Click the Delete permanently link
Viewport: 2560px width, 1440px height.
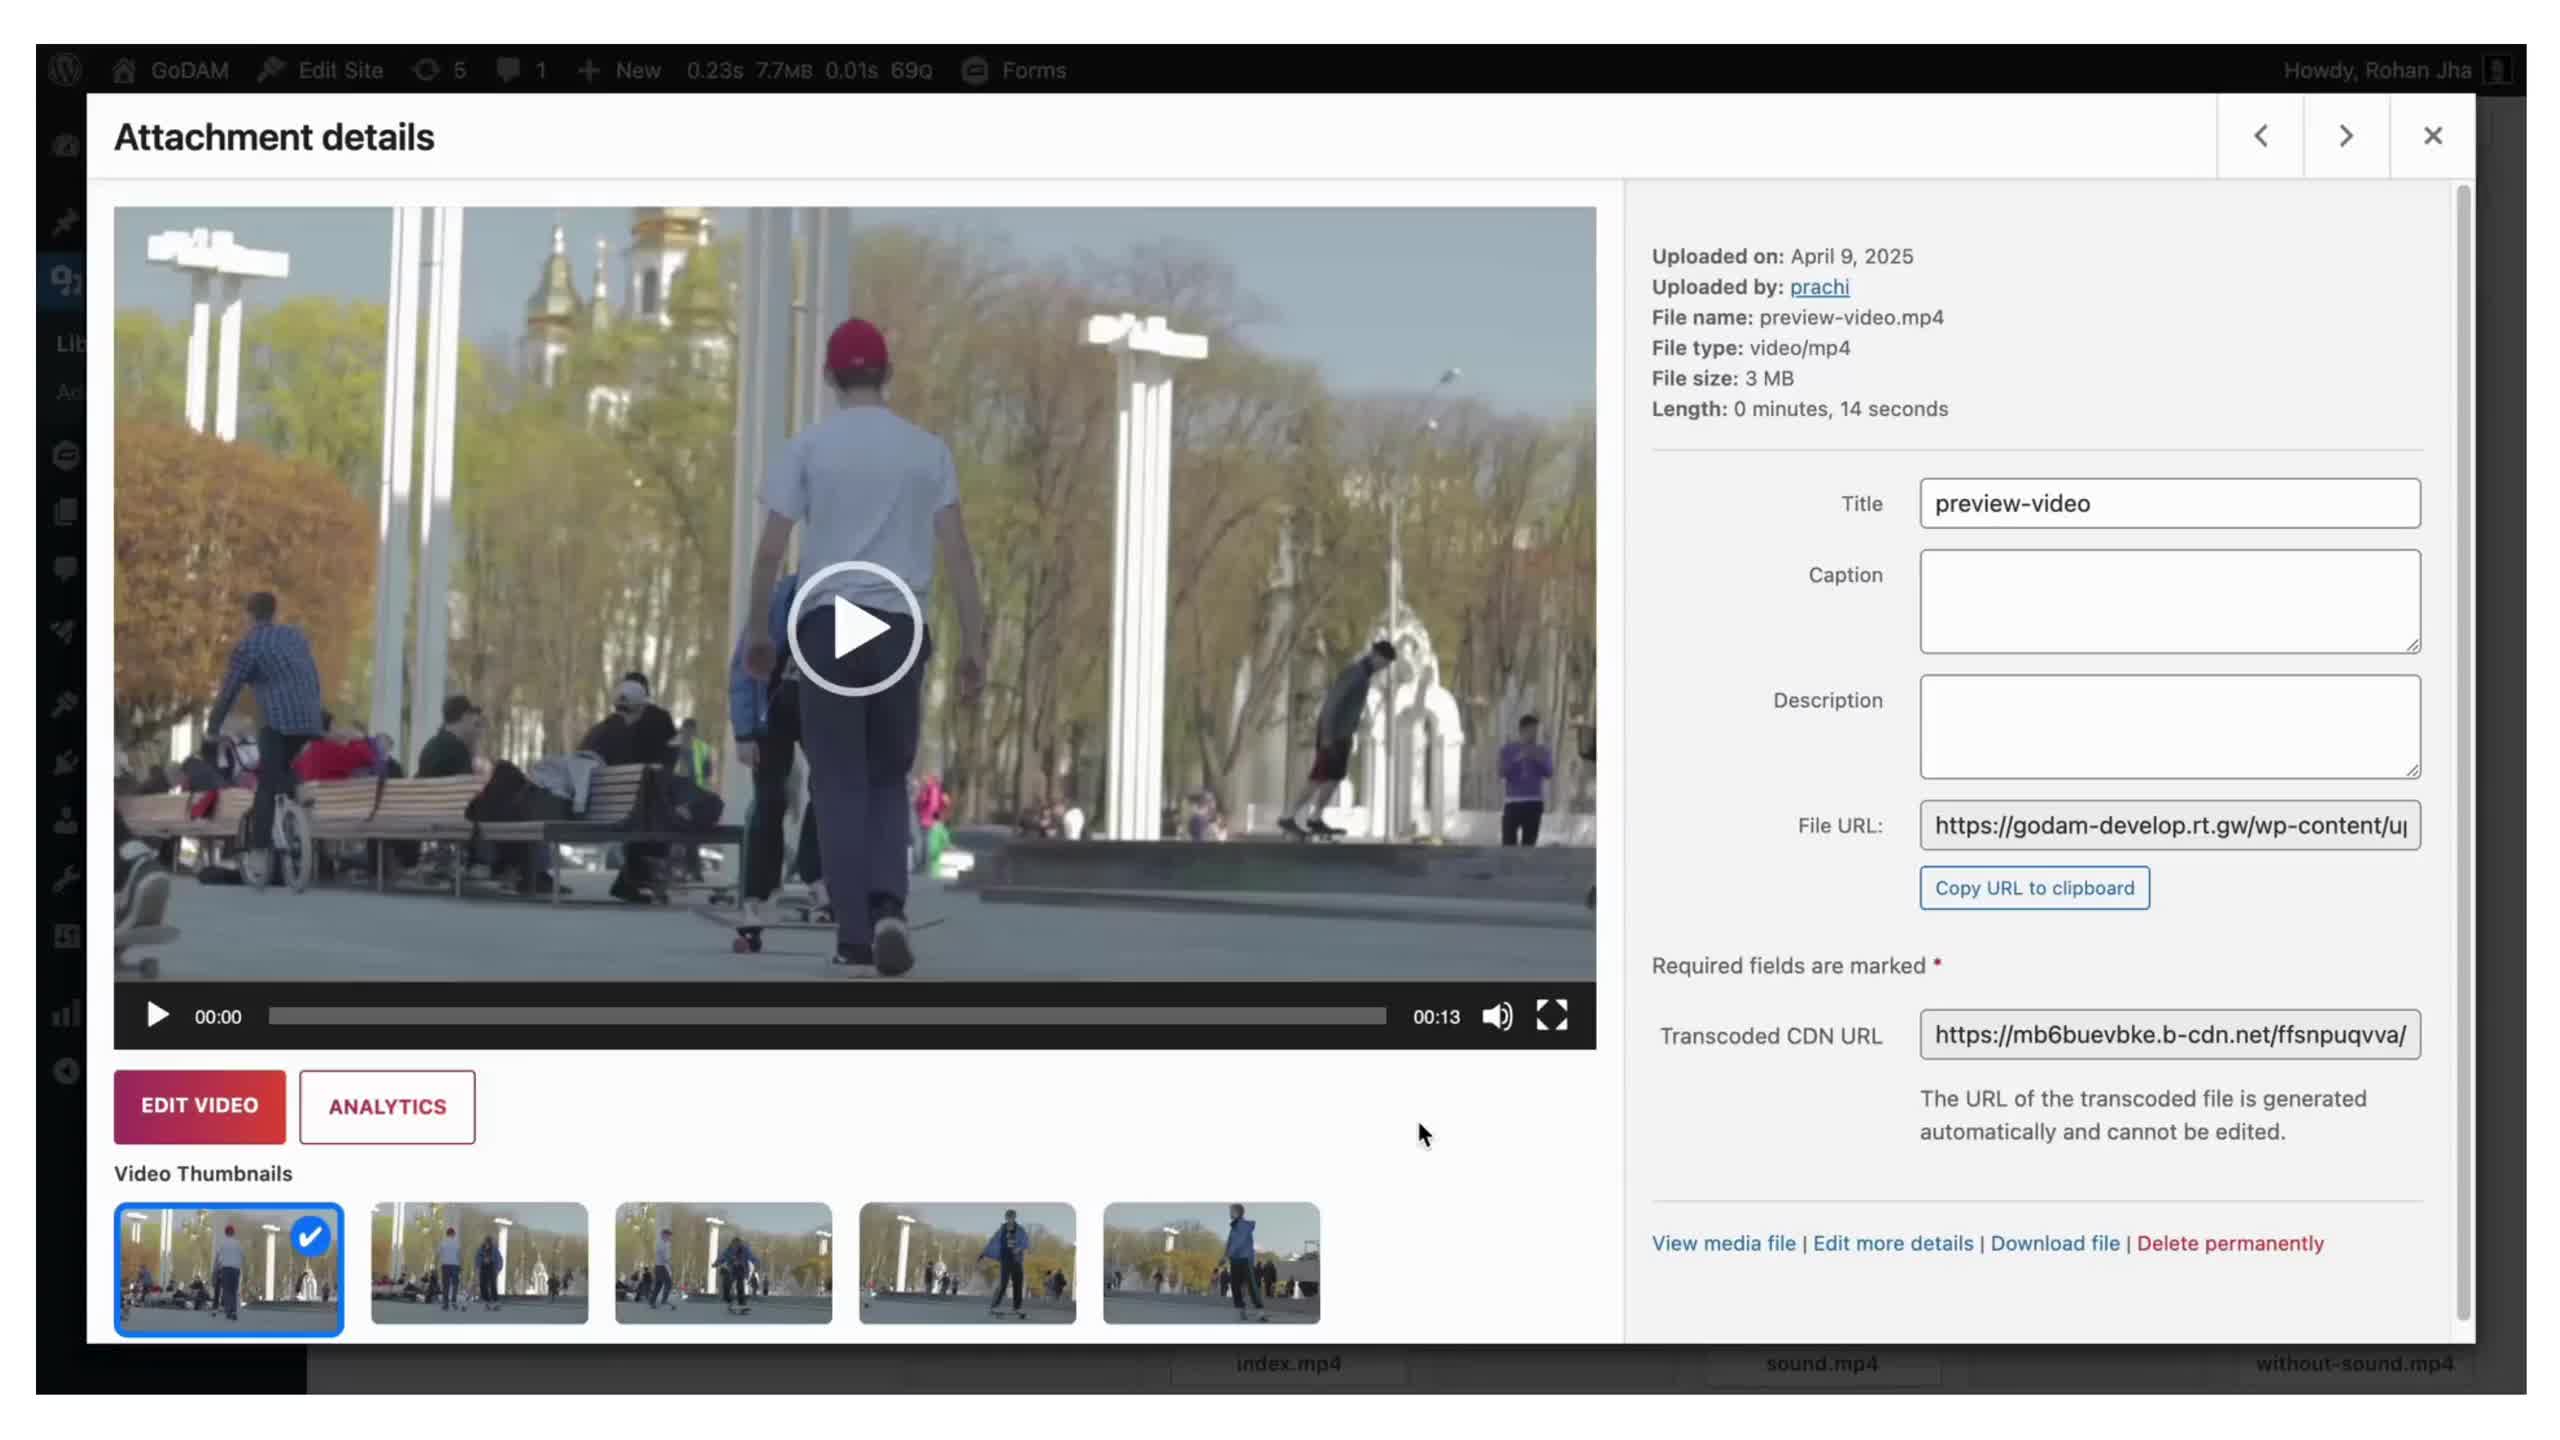tap(2229, 1243)
